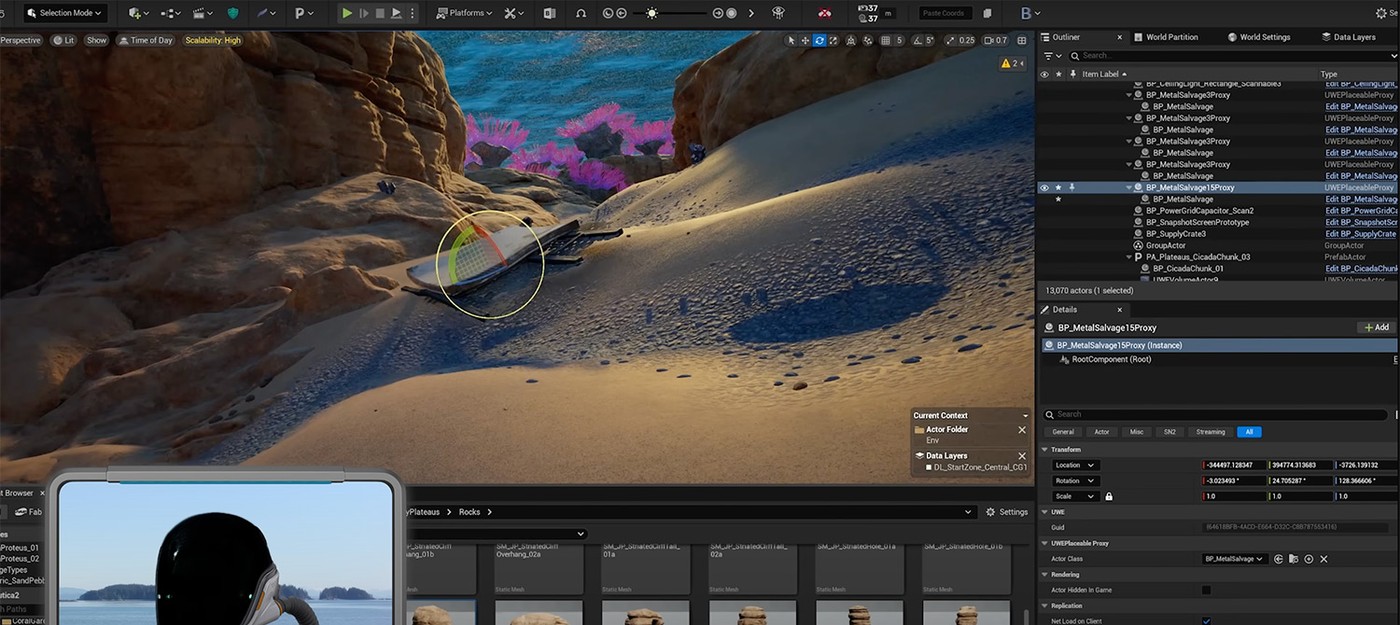The image size is (1400, 625).
Task: Select the scale gizmo tool in viewport
Action: [835, 40]
